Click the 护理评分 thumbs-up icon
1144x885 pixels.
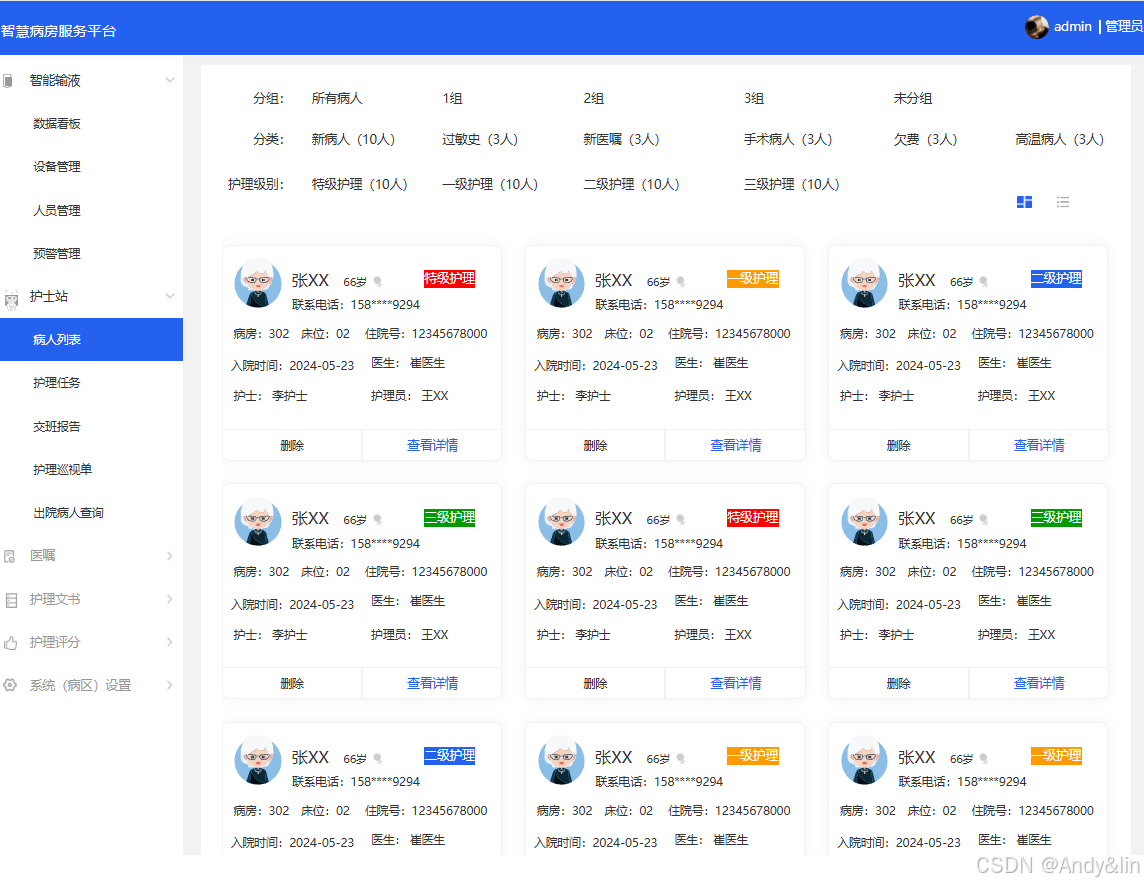tap(10, 643)
